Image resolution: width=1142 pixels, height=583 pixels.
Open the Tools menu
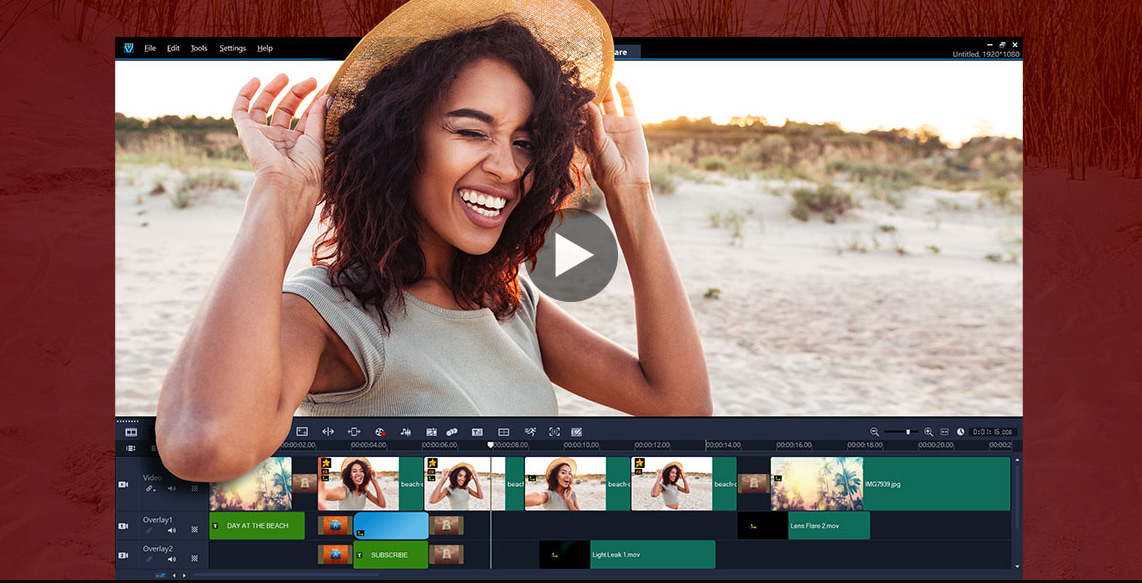[x=199, y=48]
